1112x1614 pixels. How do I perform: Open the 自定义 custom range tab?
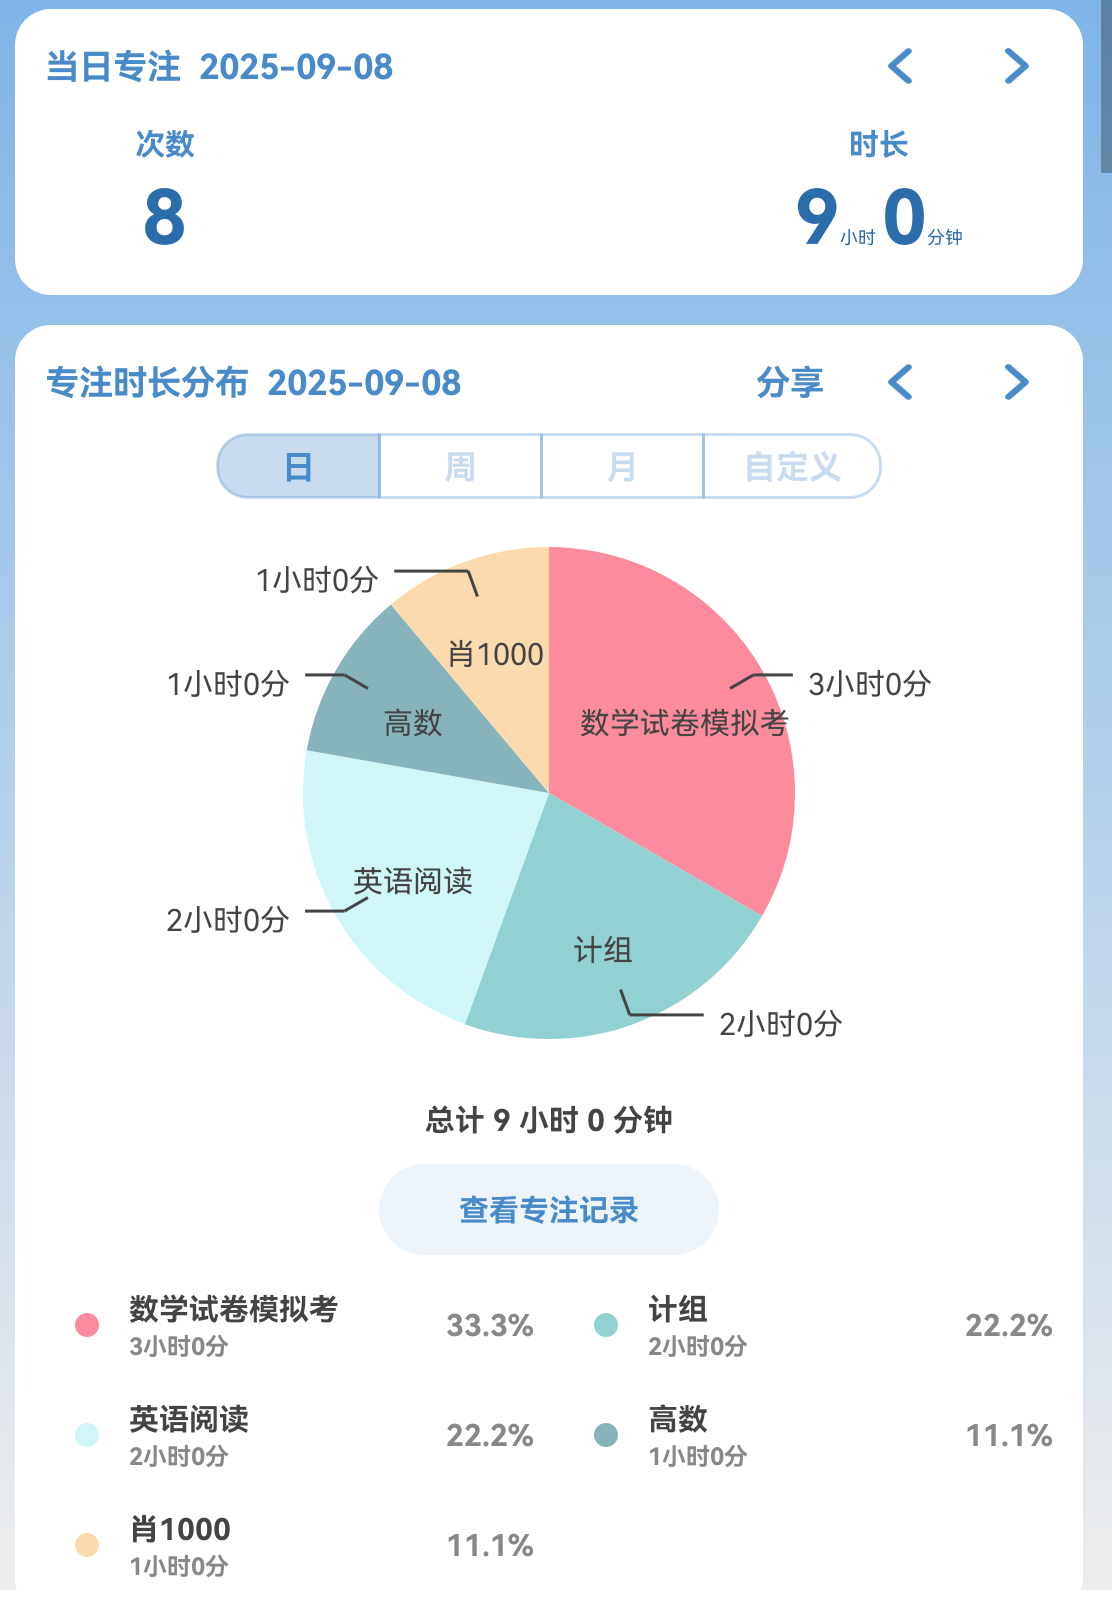click(792, 466)
